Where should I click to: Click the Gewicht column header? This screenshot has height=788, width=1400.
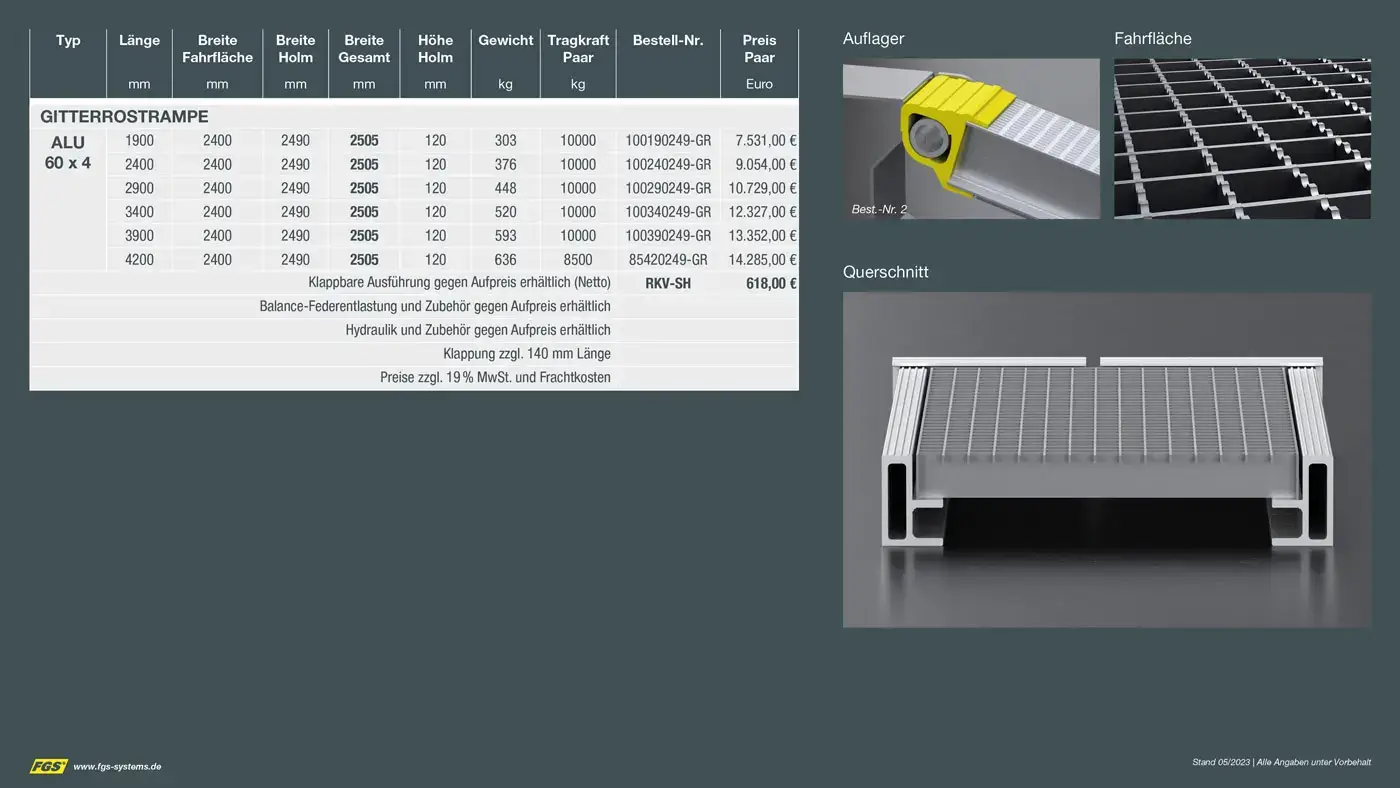pos(505,41)
